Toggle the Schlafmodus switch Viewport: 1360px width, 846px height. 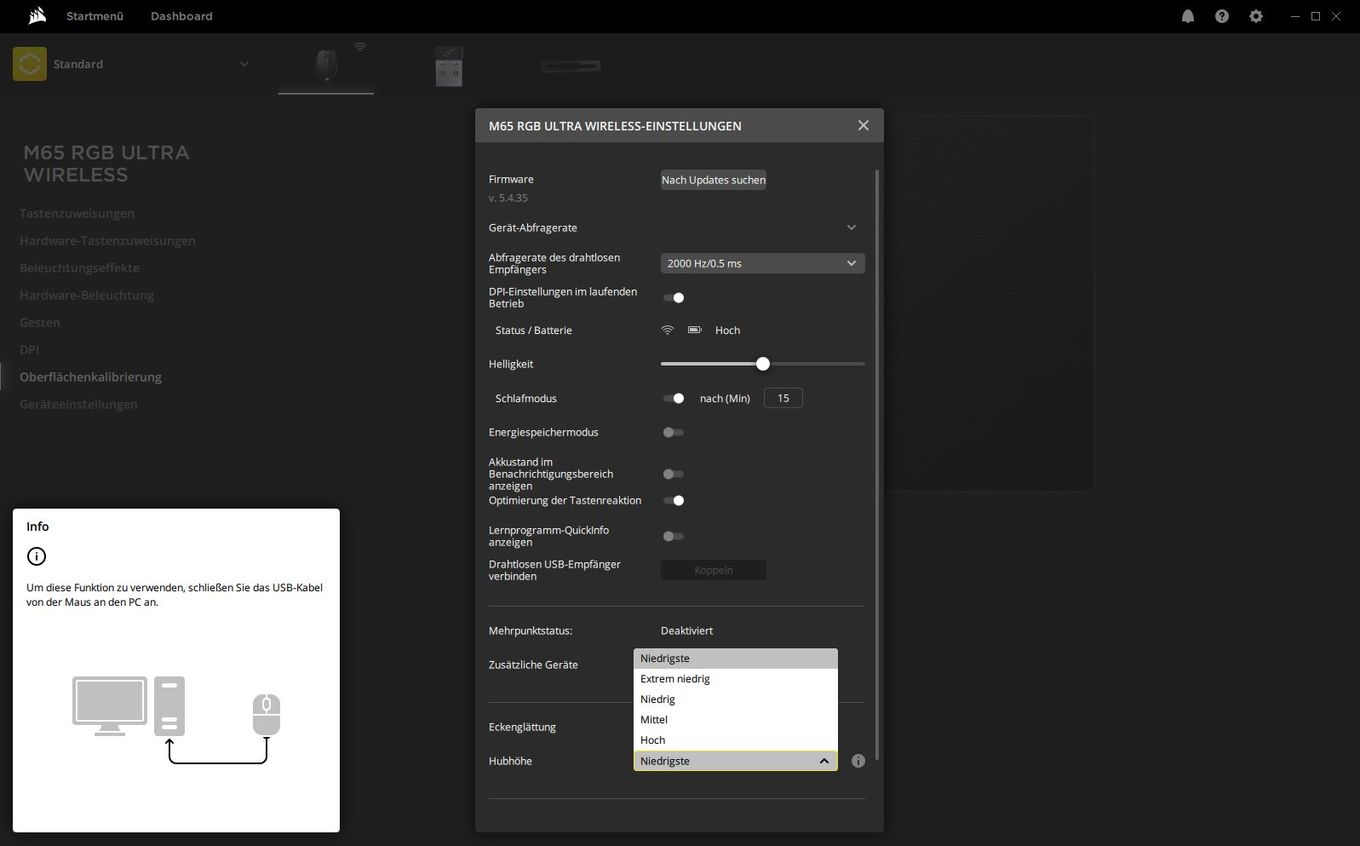pos(674,398)
